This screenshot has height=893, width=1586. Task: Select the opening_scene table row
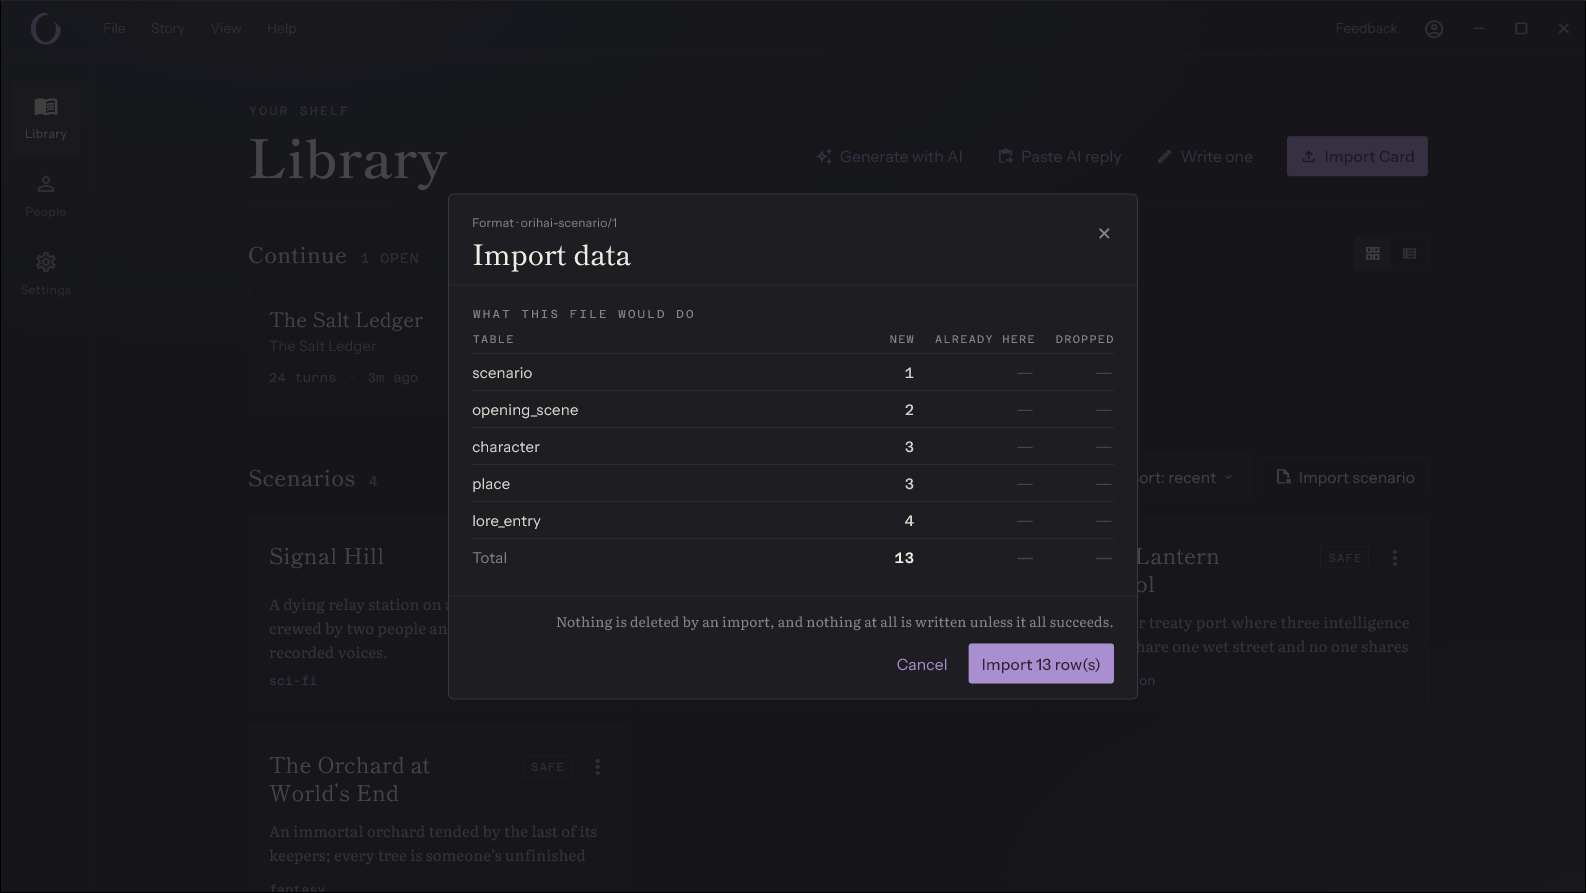pos(792,410)
